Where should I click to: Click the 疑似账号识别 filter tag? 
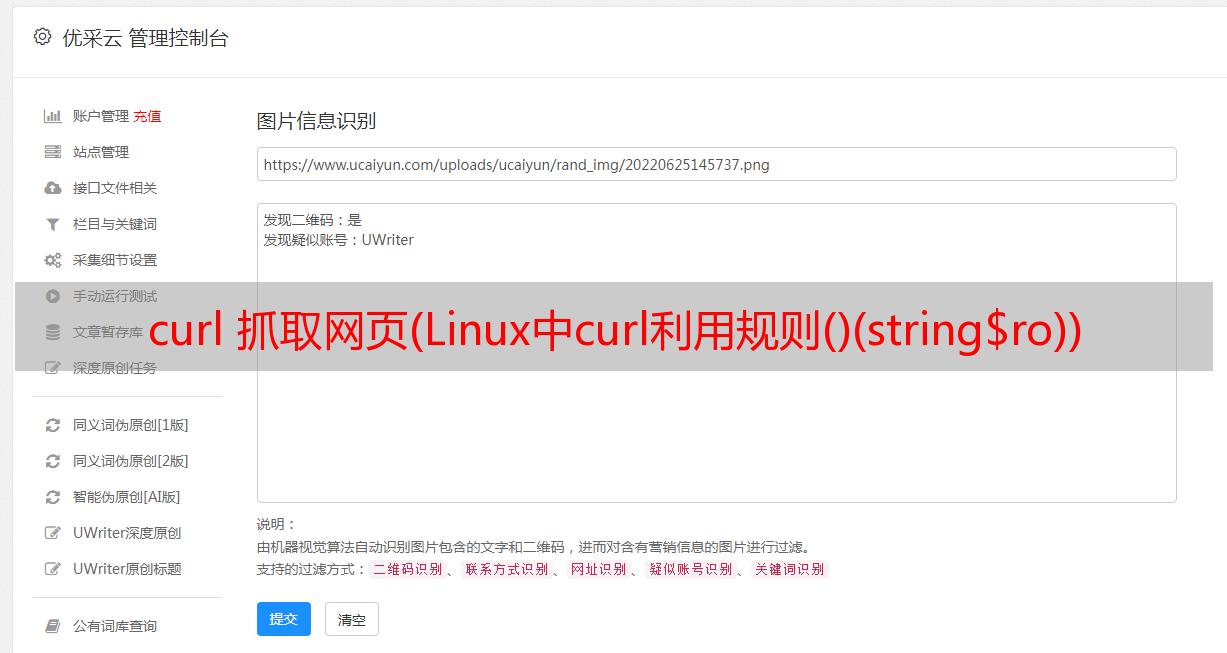pyautogui.click(x=690, y=569)
